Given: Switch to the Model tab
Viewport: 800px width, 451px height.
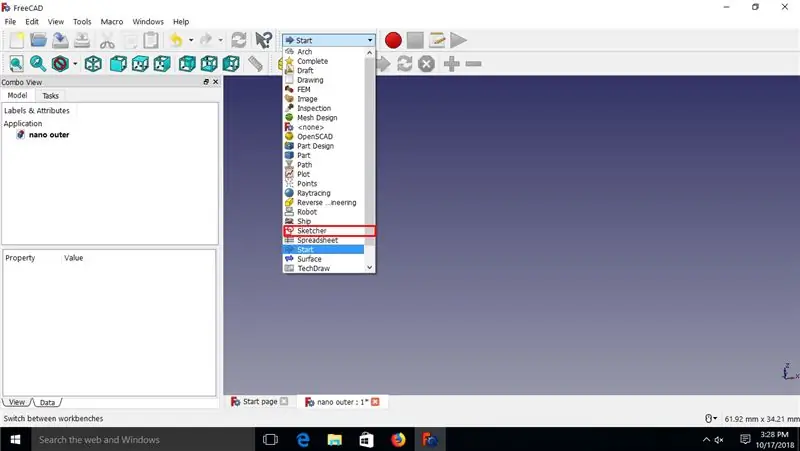Looking at the screenshot, I should (17, 95).
